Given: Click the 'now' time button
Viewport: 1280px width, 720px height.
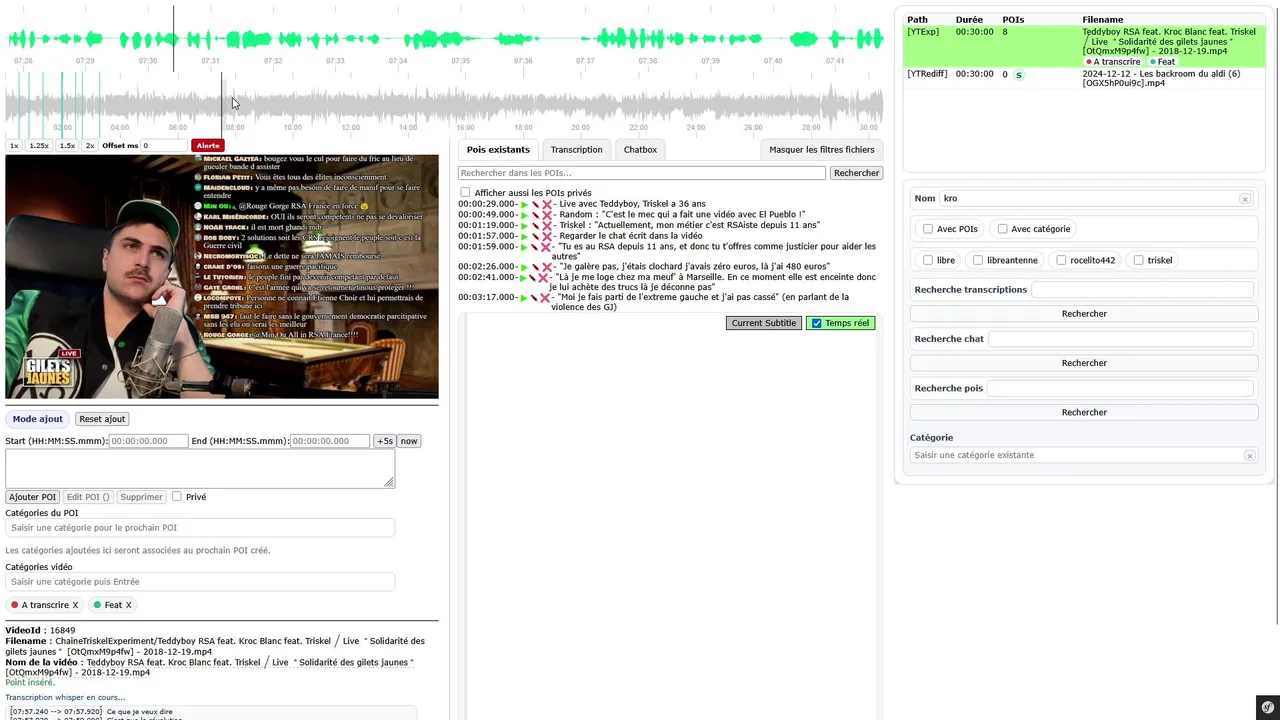Looking at the screenshot, I should coord(409,441).
